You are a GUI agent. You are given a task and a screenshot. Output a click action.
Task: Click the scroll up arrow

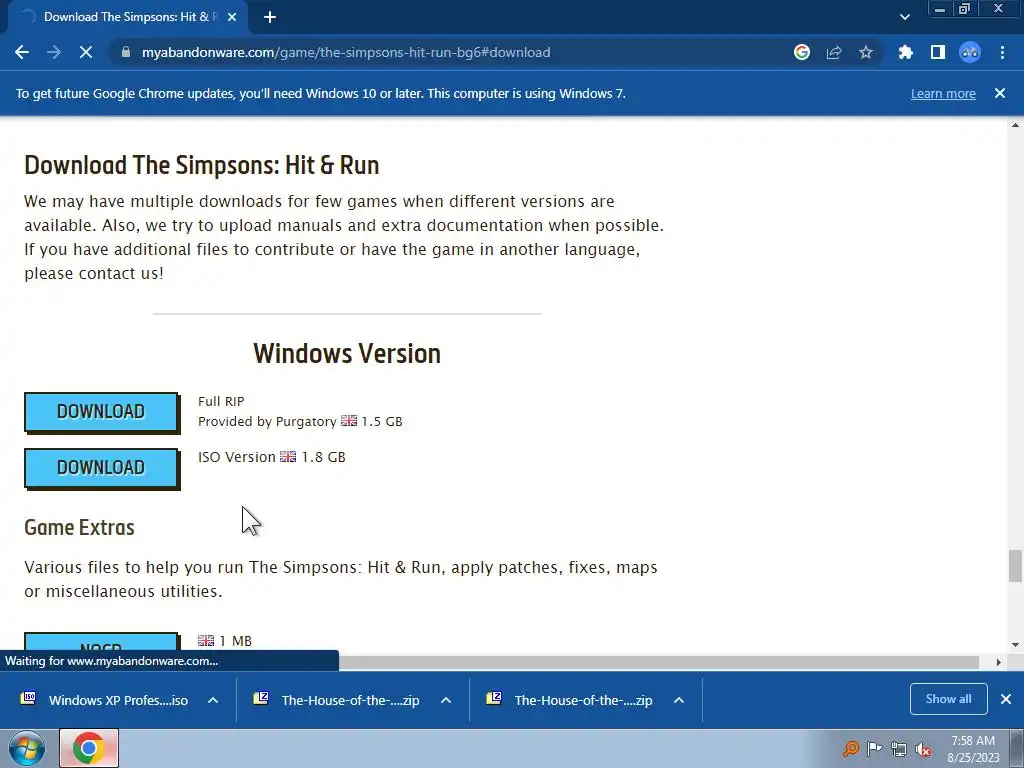tap(1015, 125)
